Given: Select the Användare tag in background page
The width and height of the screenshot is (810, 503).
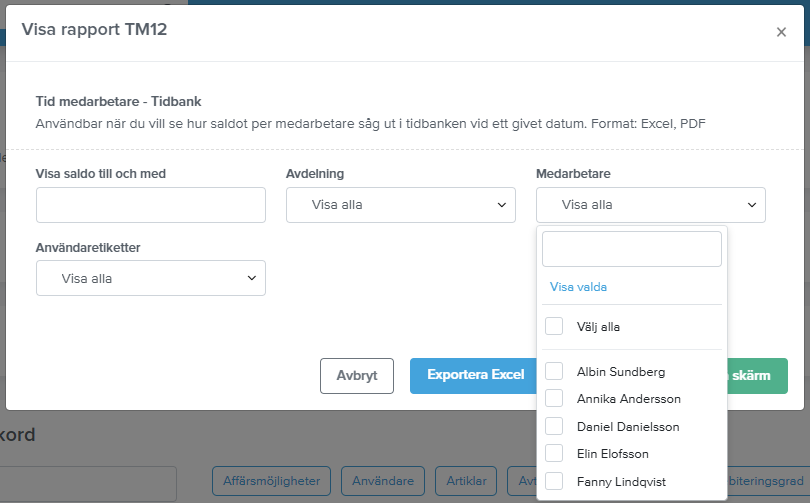Looking at the screenshot, I should click(383, 481).
